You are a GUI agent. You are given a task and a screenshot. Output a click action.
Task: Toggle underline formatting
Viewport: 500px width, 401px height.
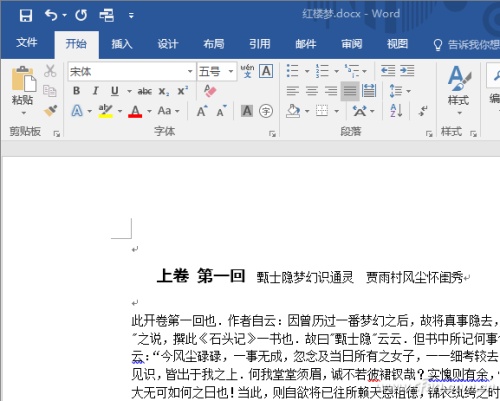(x=115, y=91)
